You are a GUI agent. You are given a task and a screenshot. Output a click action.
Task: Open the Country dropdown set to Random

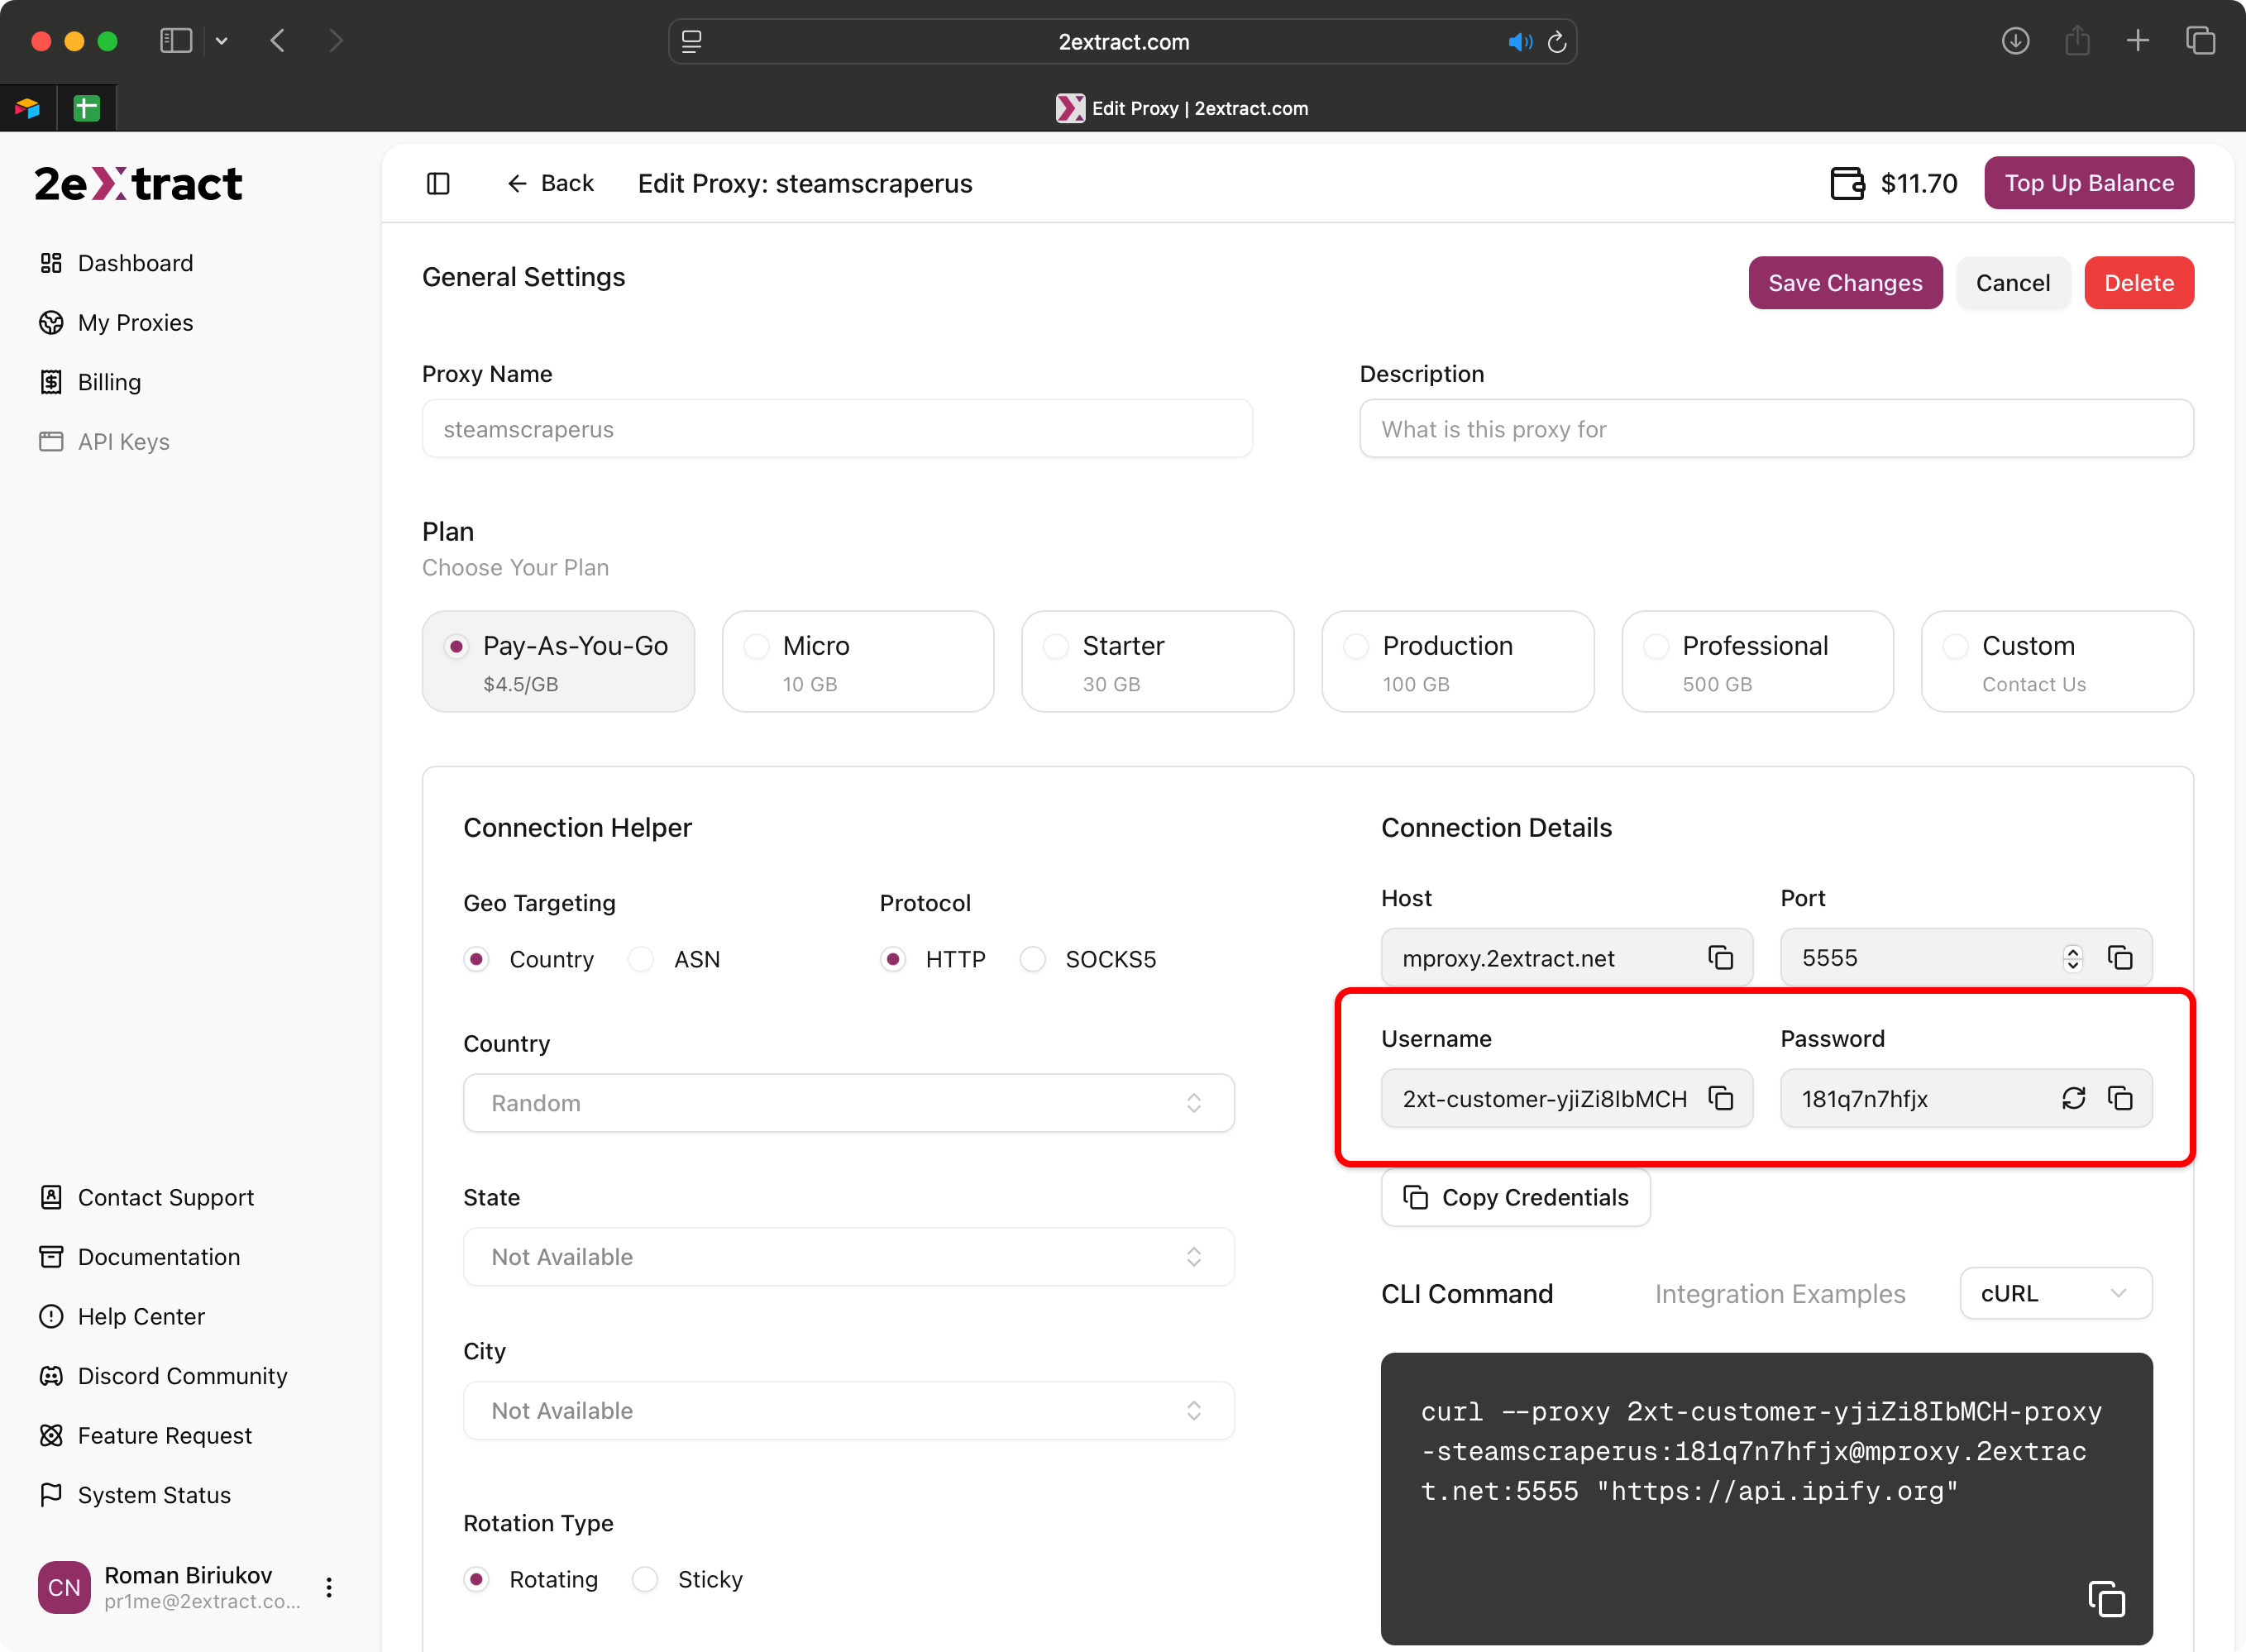[848, 1103]
